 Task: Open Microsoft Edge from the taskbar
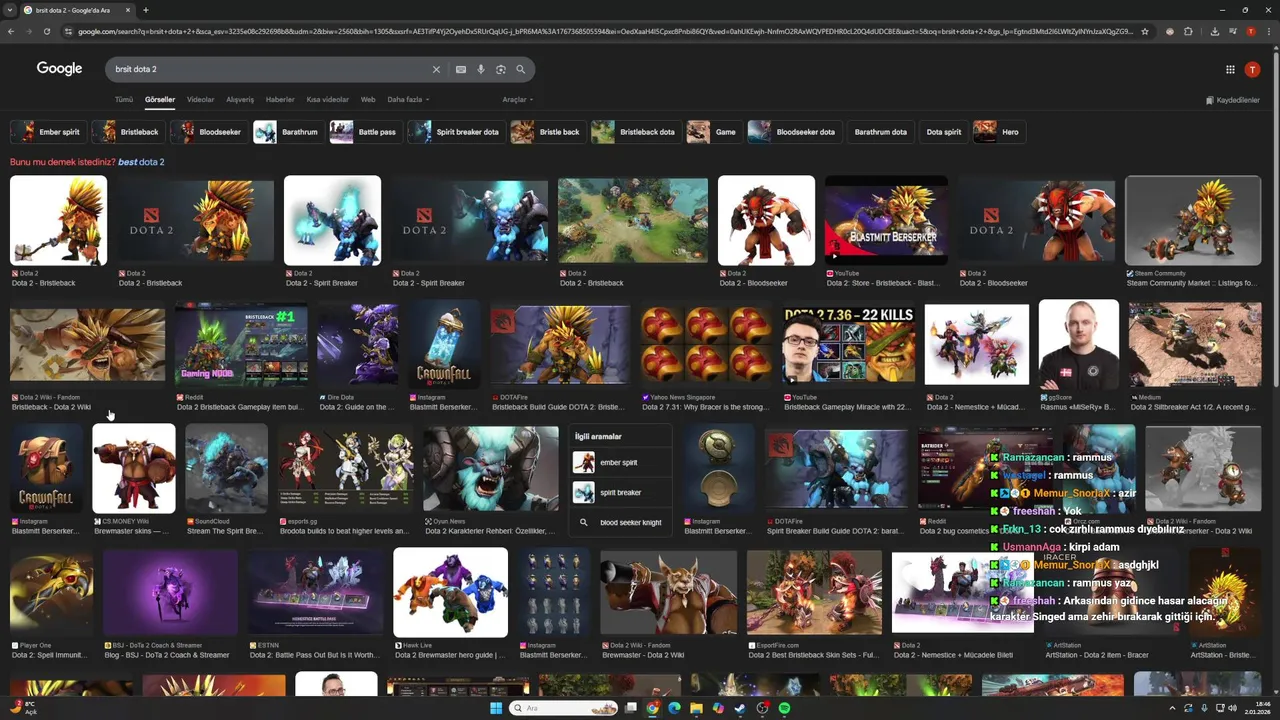674,708
